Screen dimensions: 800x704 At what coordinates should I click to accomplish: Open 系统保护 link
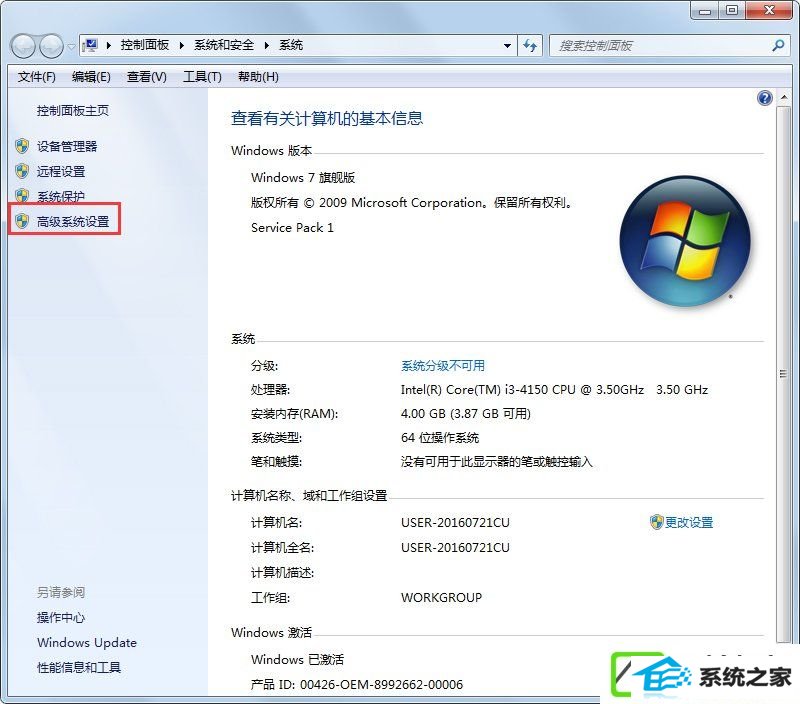[61, 196]
